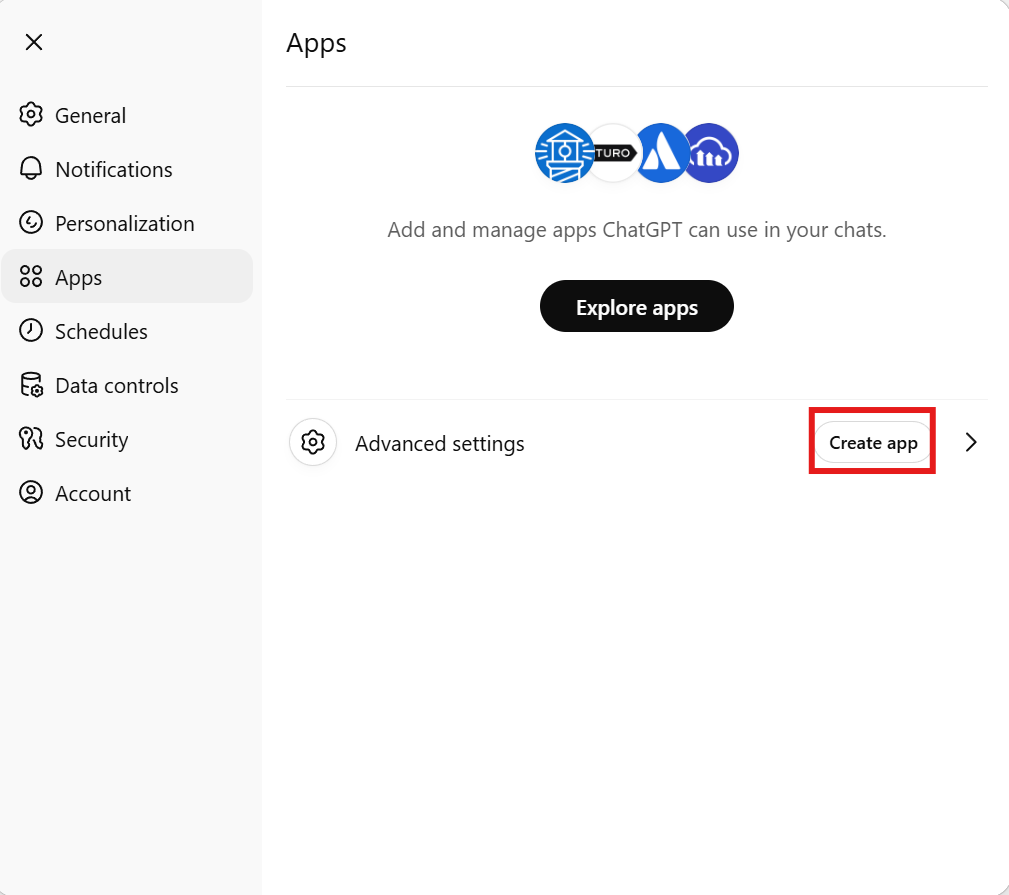The image size is (1009, 895).
Task: Click the 'Add and manage apps' description text
Action: [637, 230]
